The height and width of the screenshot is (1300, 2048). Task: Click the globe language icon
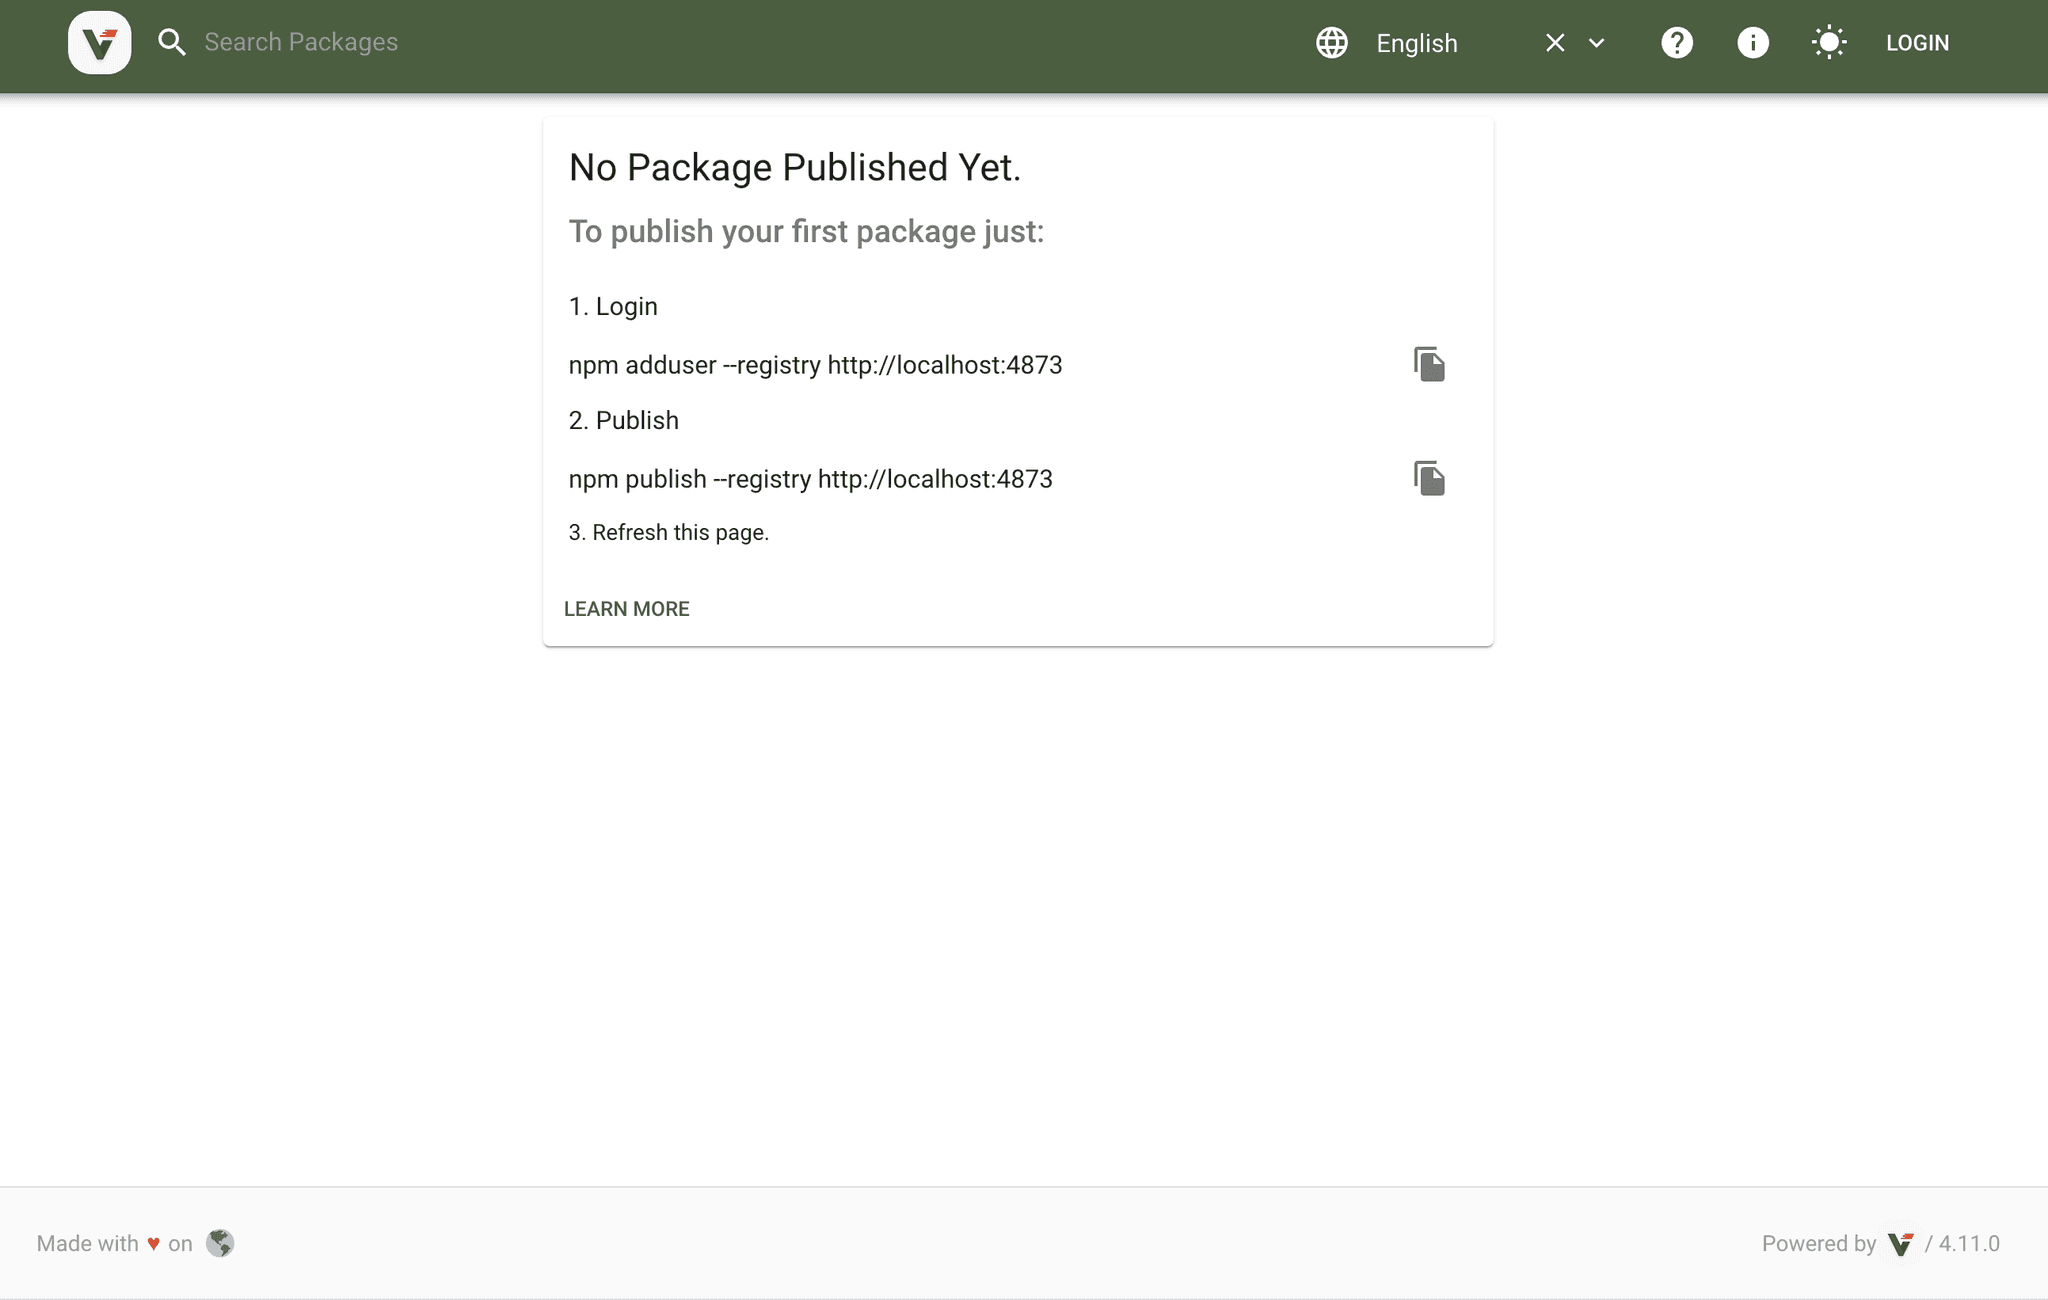pyautogui.click(x=1331, y=43)
